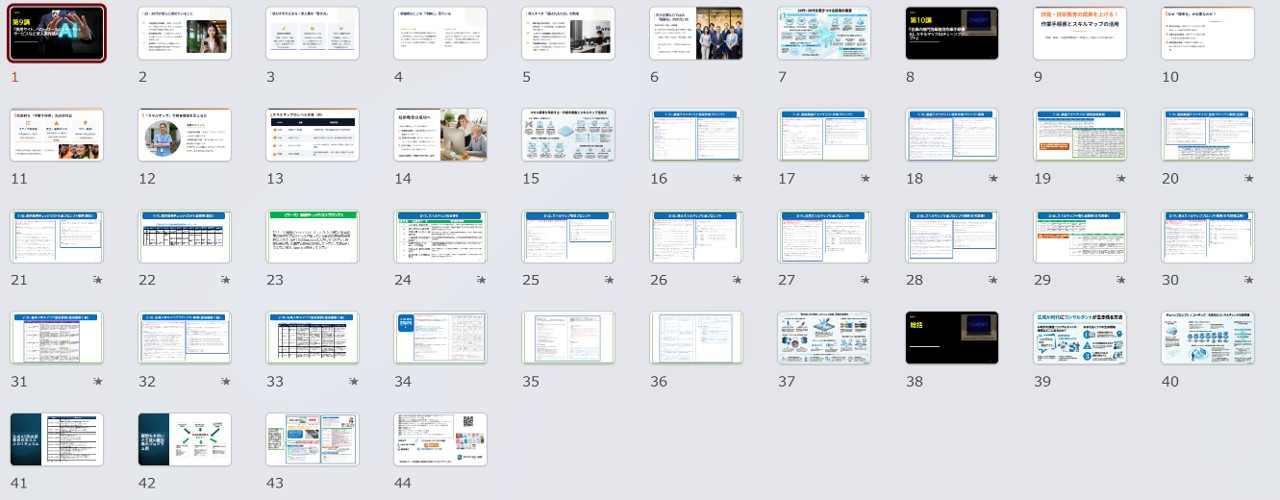Click the star icon under slide 22
This screenshot has height=500, width=1280.
226,280
